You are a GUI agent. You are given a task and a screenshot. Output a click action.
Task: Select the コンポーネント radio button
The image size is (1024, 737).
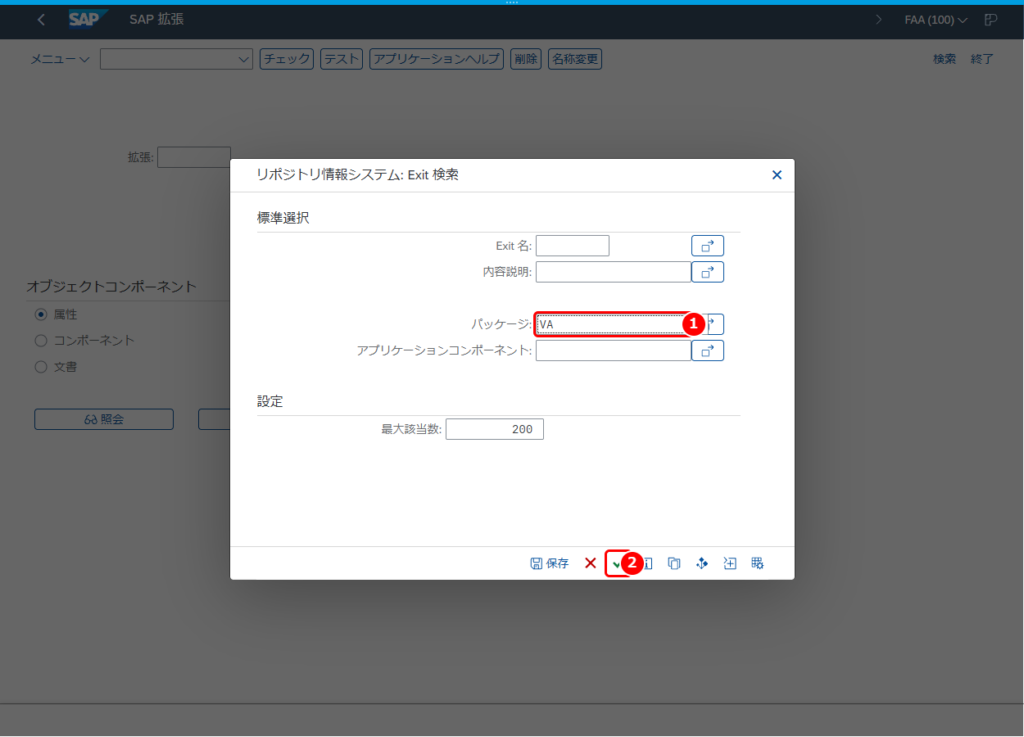[x=41, y=341]
